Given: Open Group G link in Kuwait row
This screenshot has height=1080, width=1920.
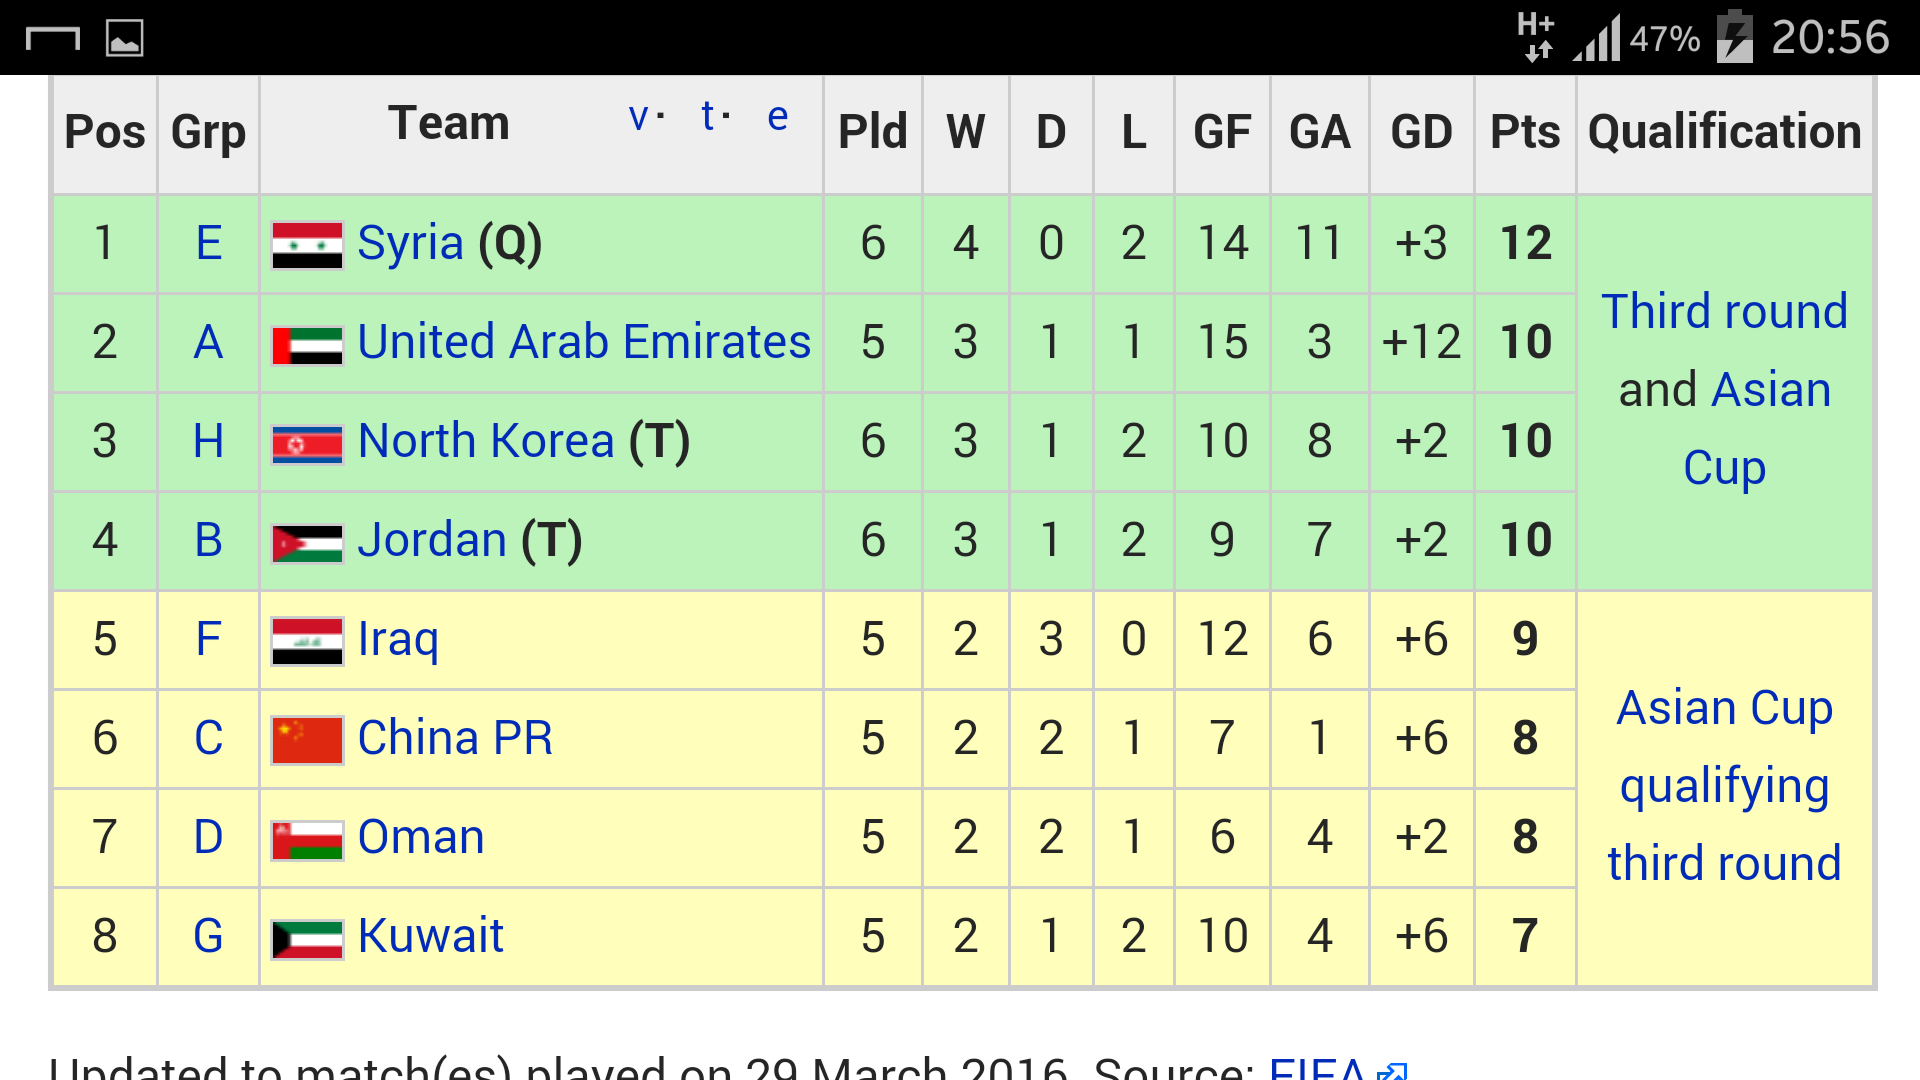Looking at the screenshot, I should [208, 936].
